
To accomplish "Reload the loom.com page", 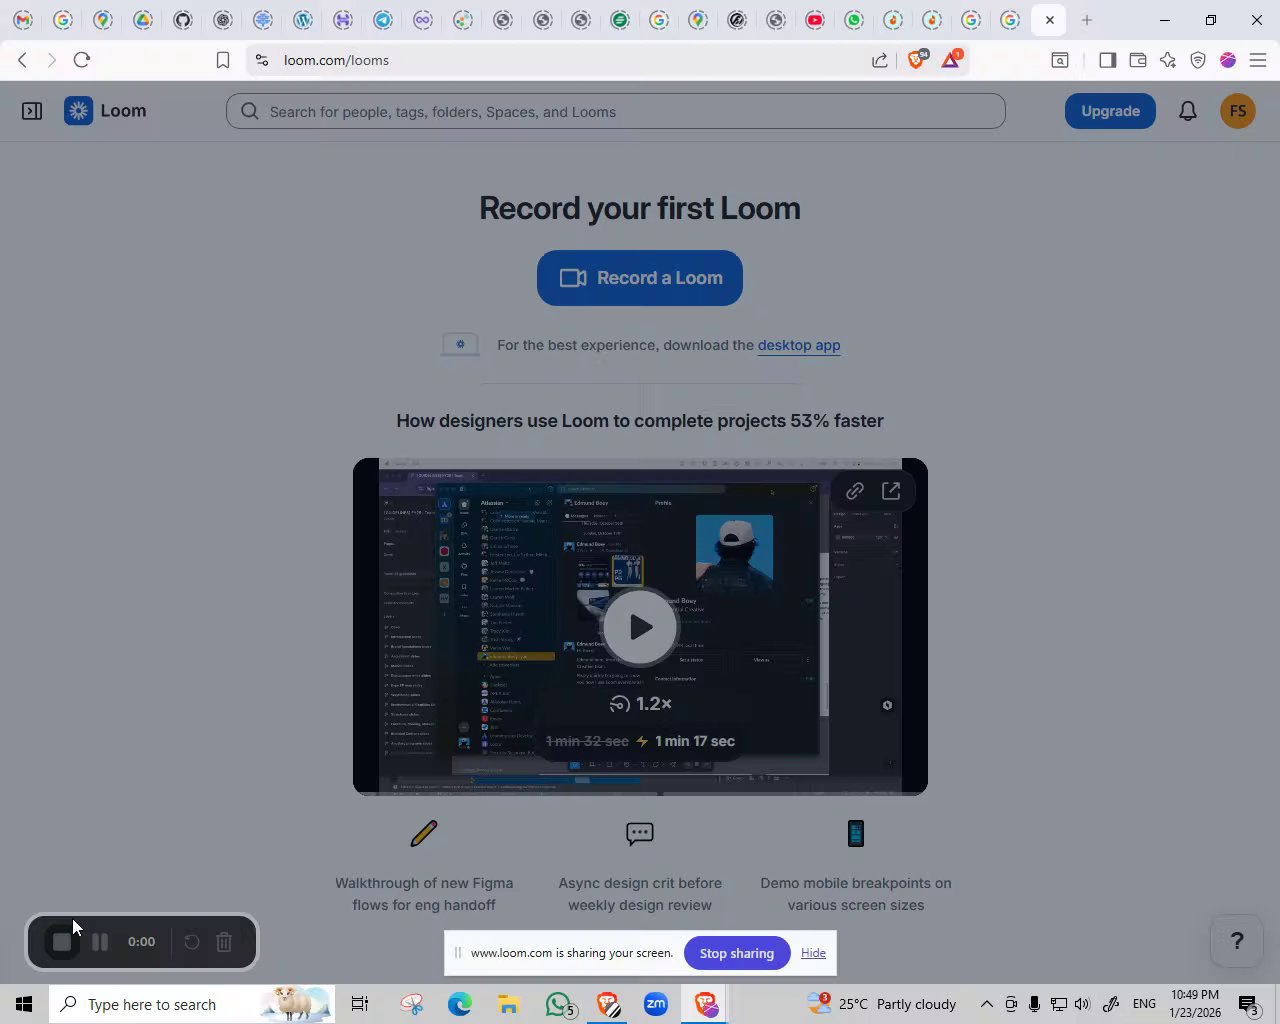I will click(82, 60).
